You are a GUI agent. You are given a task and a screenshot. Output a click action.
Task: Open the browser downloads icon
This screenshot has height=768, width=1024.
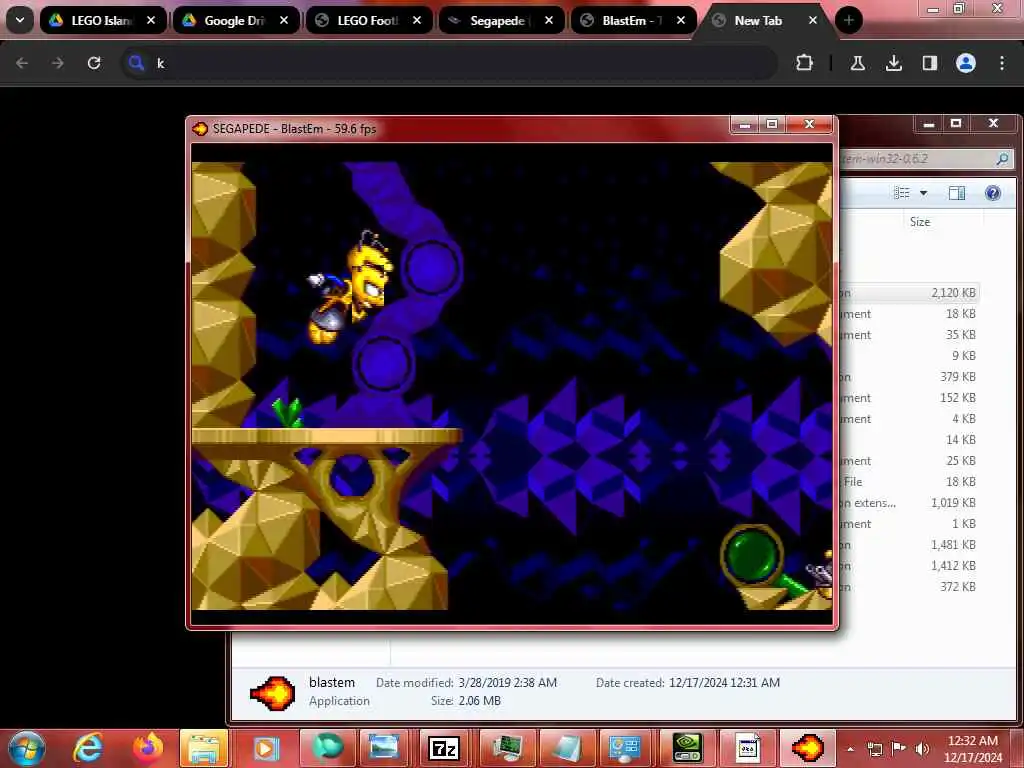point(893,63)
